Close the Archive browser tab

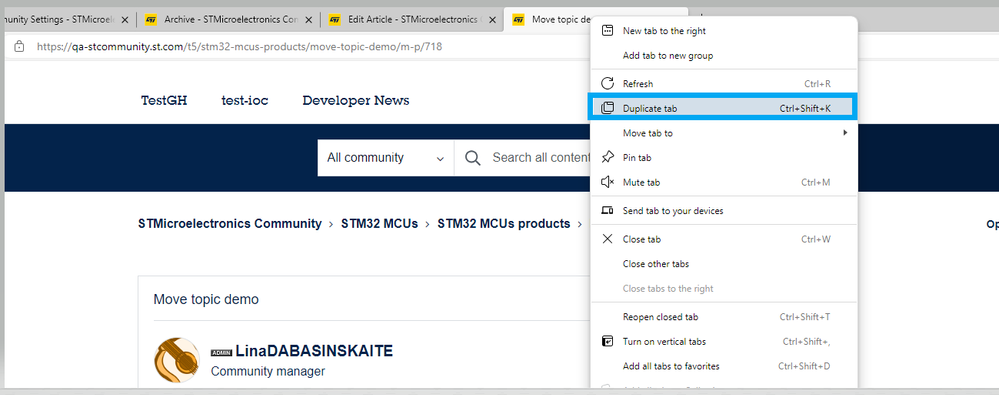point(308,20)
